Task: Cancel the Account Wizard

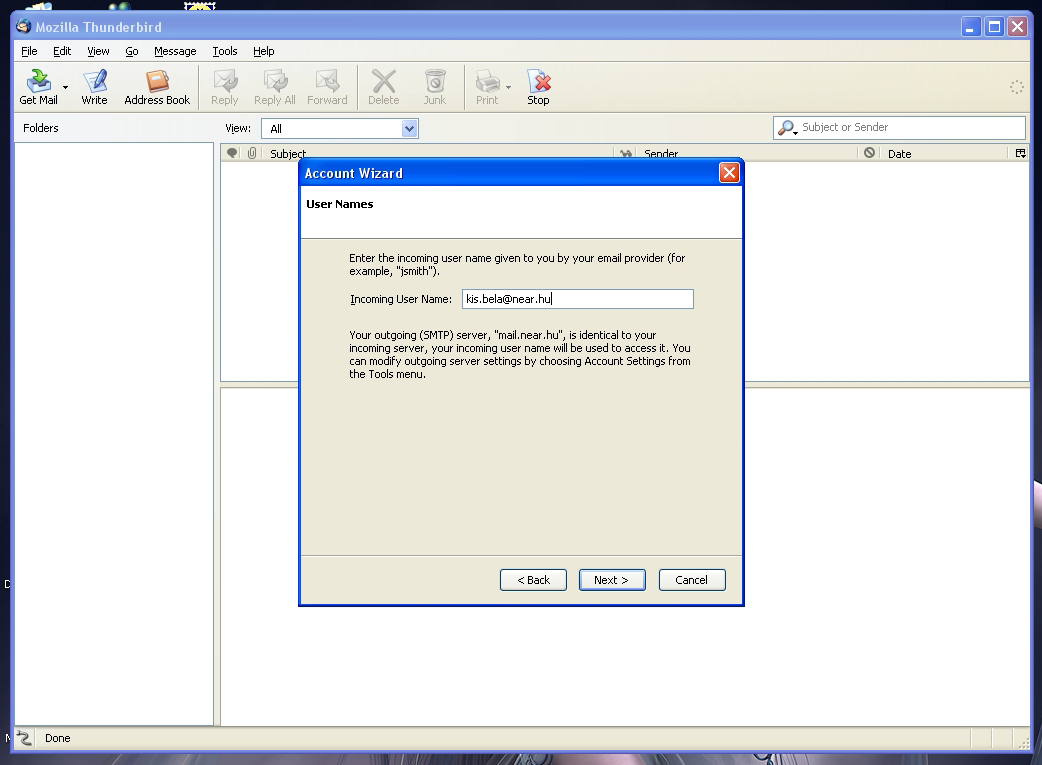Action: pyautogui.click(x=691, y=580)
